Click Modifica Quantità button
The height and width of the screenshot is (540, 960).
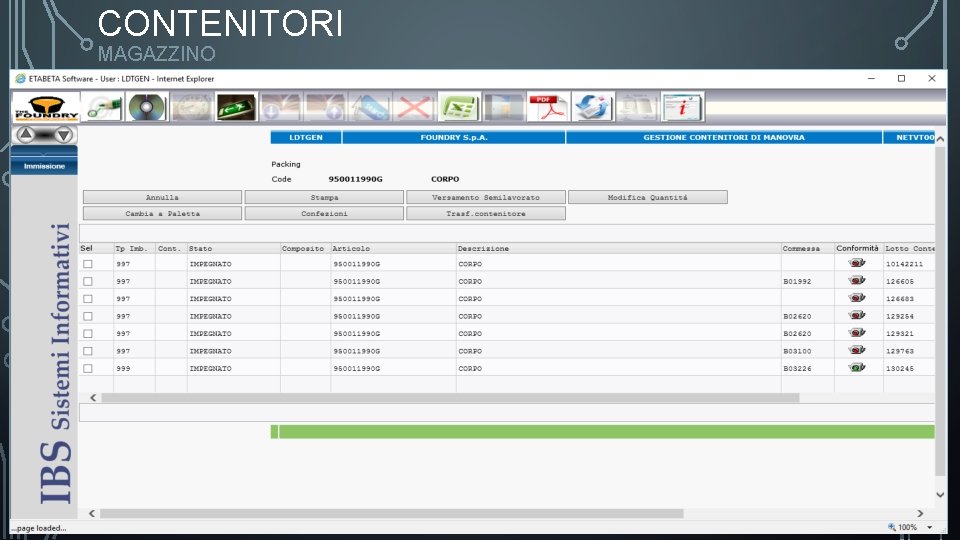648,197
